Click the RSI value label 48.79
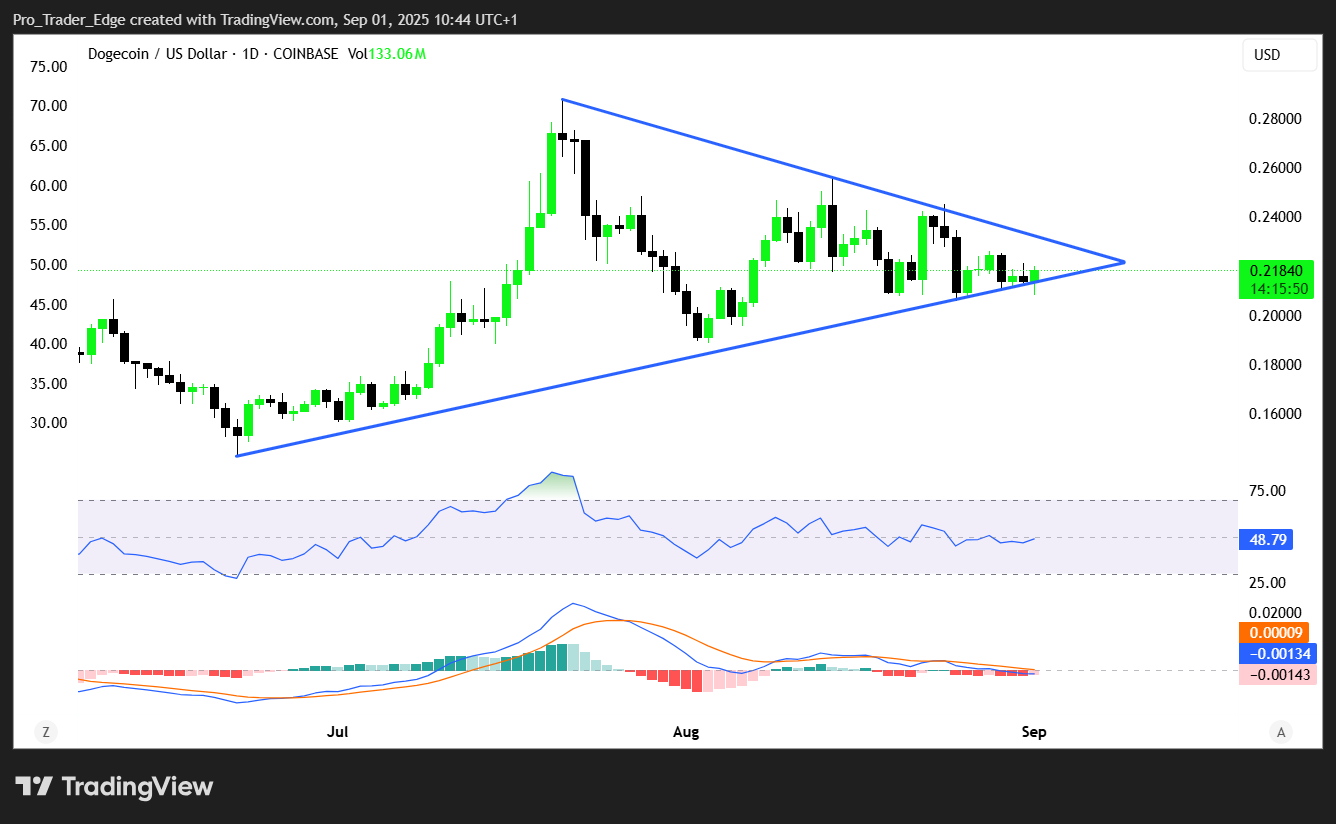 [1265, 540]
